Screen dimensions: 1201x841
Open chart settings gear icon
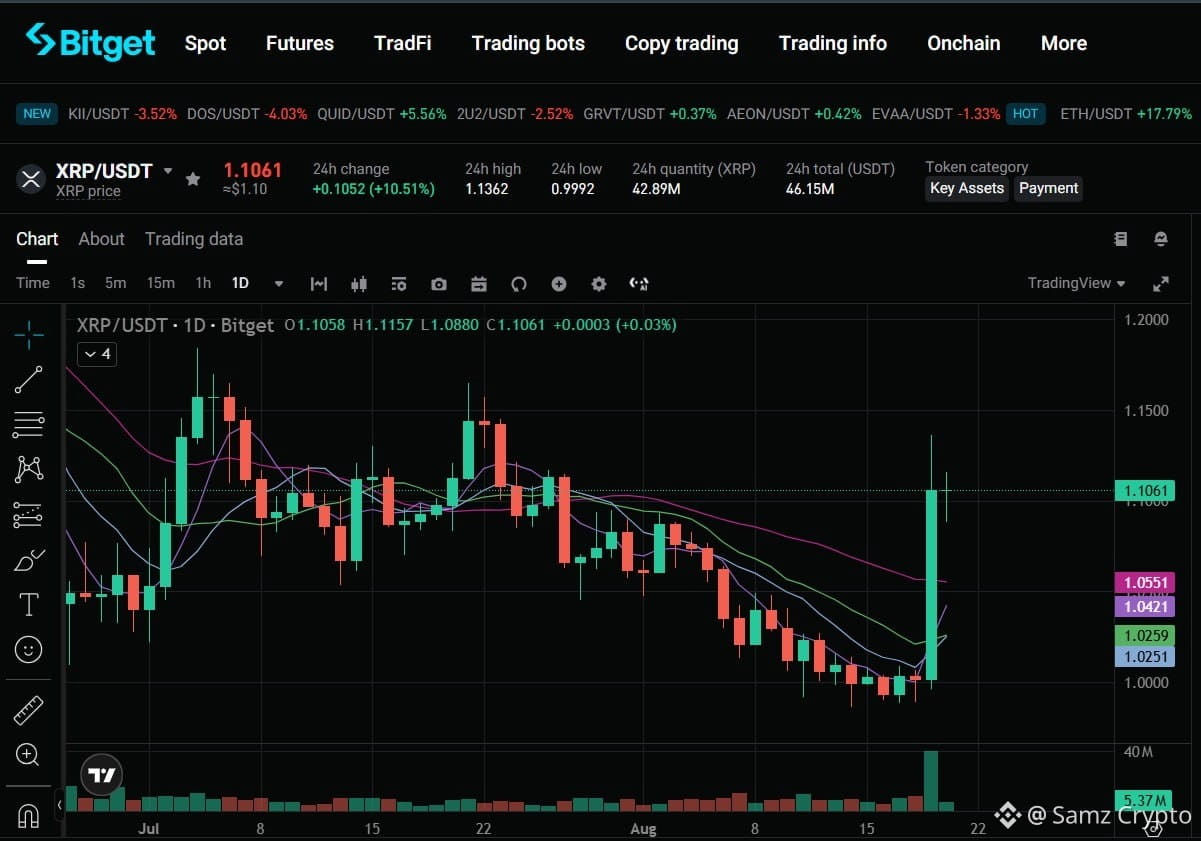click(599, 284)
